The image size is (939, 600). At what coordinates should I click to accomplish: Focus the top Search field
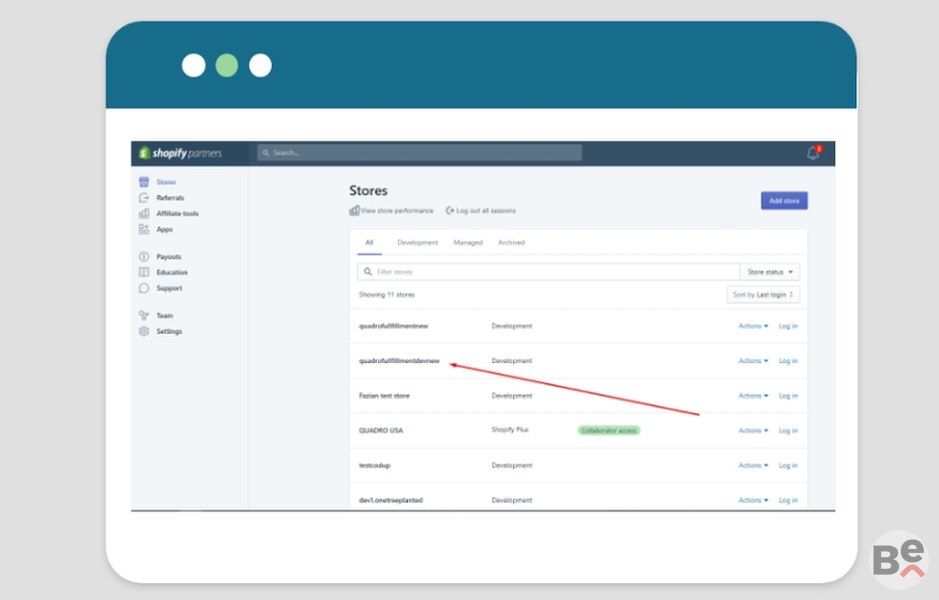click(419, 153)
